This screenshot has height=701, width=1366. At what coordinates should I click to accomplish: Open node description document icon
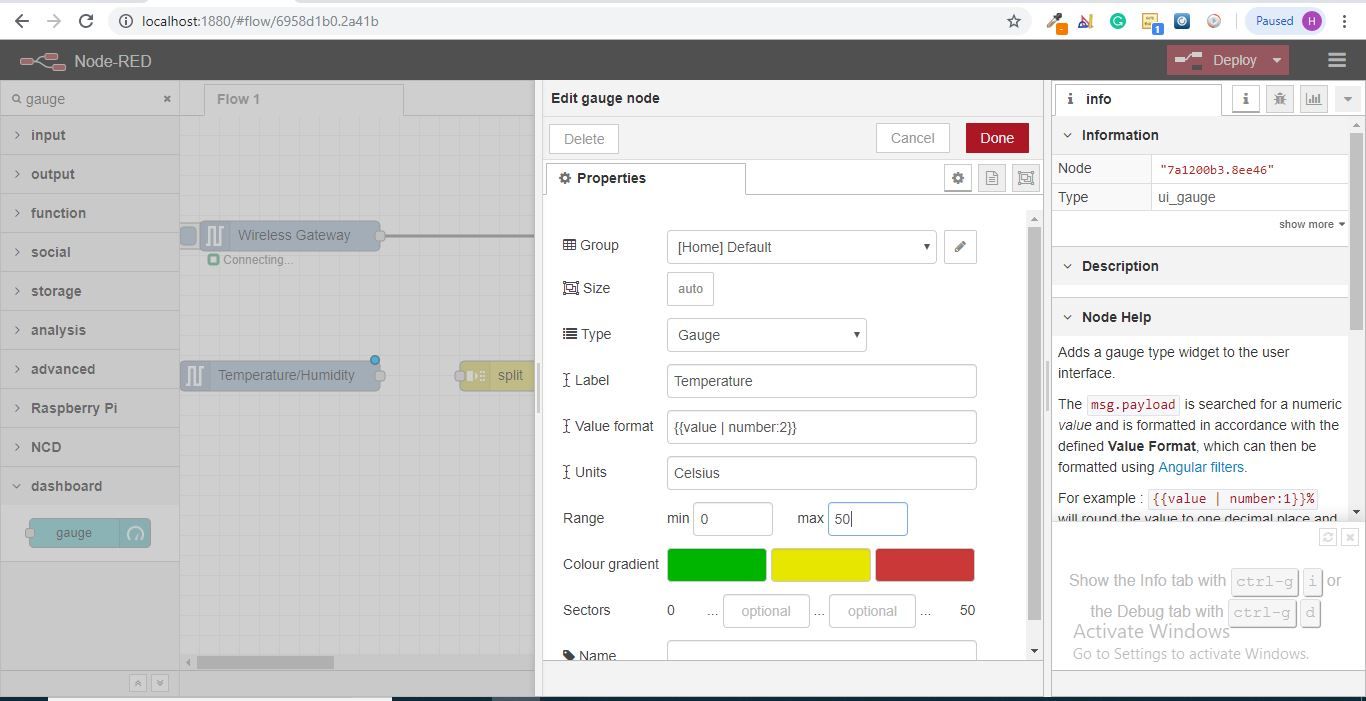click(992, 178)
